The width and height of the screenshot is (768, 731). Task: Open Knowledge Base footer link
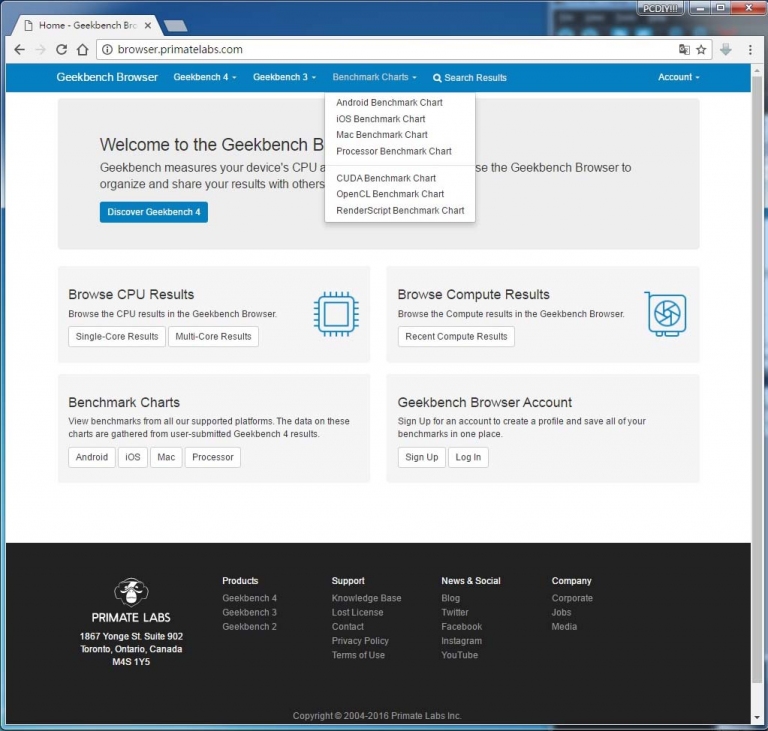[x=366, y=598]
